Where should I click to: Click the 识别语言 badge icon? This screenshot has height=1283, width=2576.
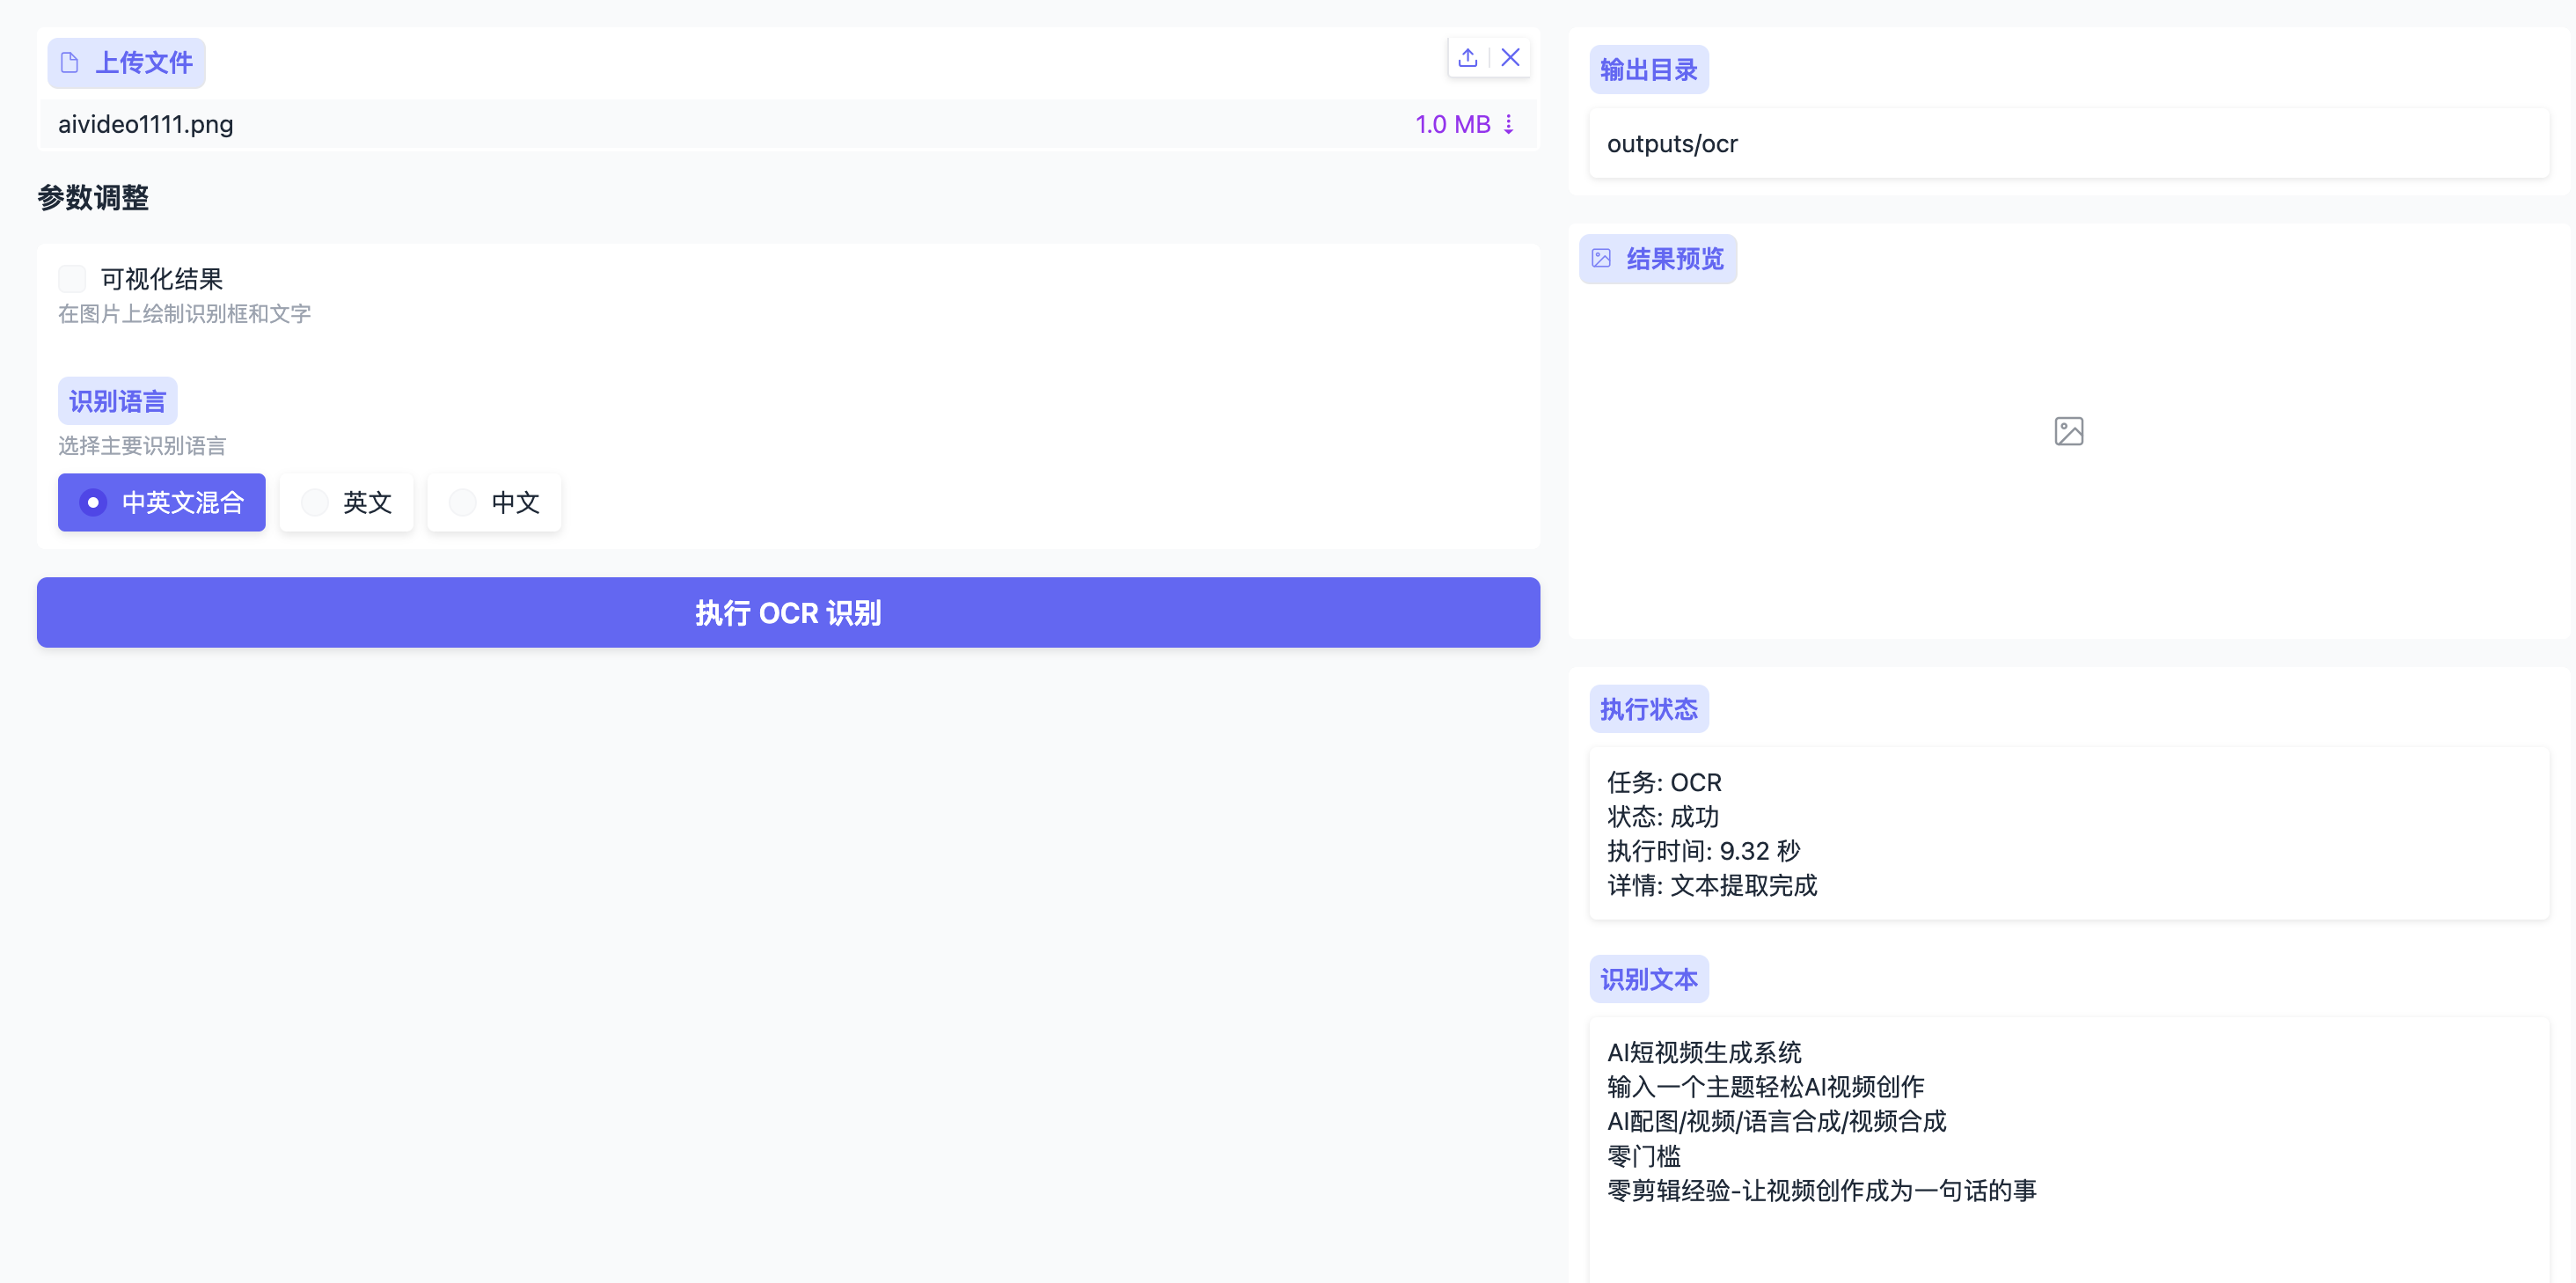[x=117, y=400]
